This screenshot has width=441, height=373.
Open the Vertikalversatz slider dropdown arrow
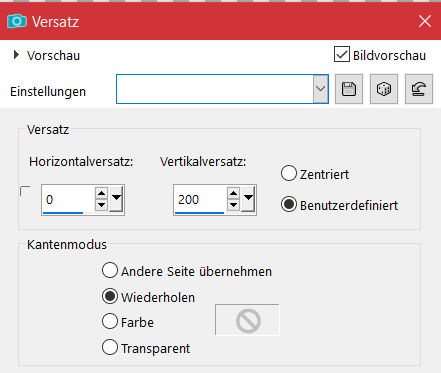pyautogui.click(x=248, y=199)
